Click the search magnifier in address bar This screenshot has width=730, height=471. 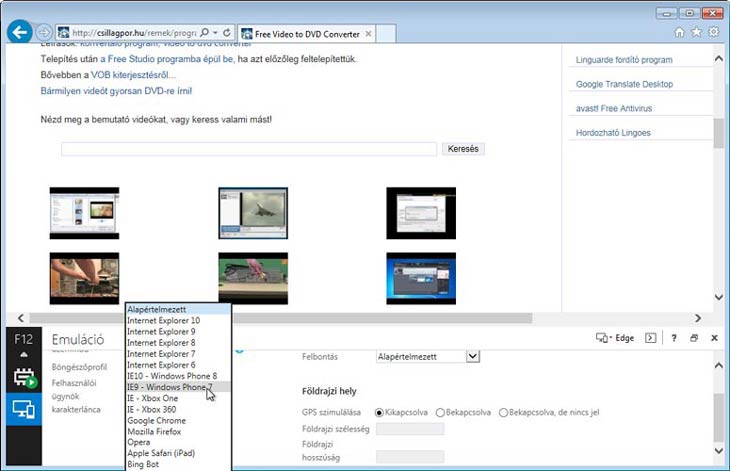[204, 33]
